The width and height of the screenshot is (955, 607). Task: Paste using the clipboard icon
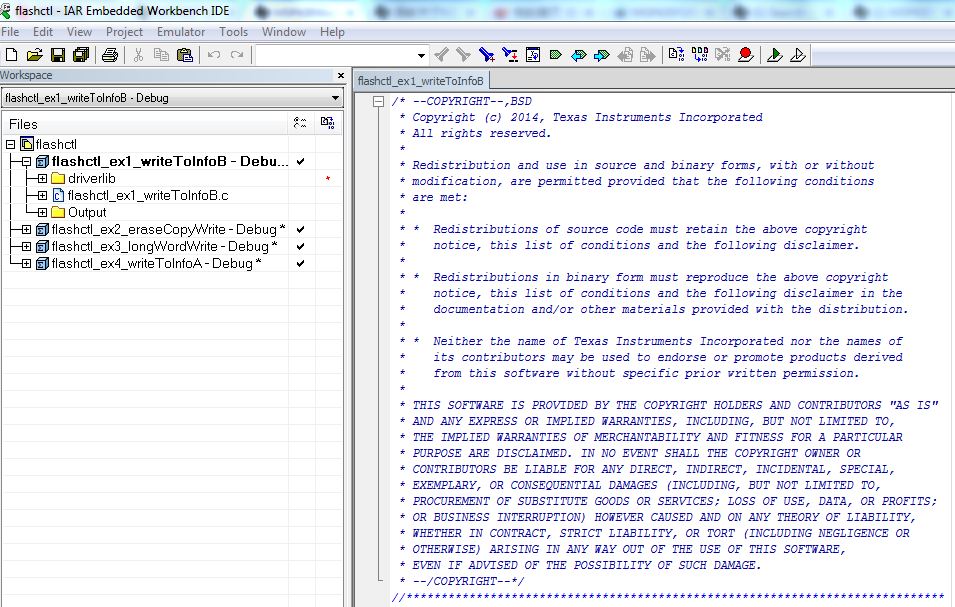click(185, 55)
